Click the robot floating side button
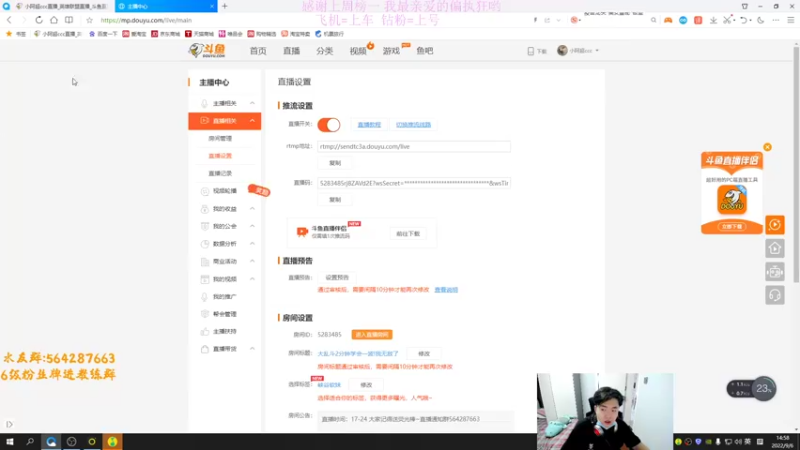Image resolution: width=800 pixels, height=450 pixels. pyautogui.click(x=774, y=271)
